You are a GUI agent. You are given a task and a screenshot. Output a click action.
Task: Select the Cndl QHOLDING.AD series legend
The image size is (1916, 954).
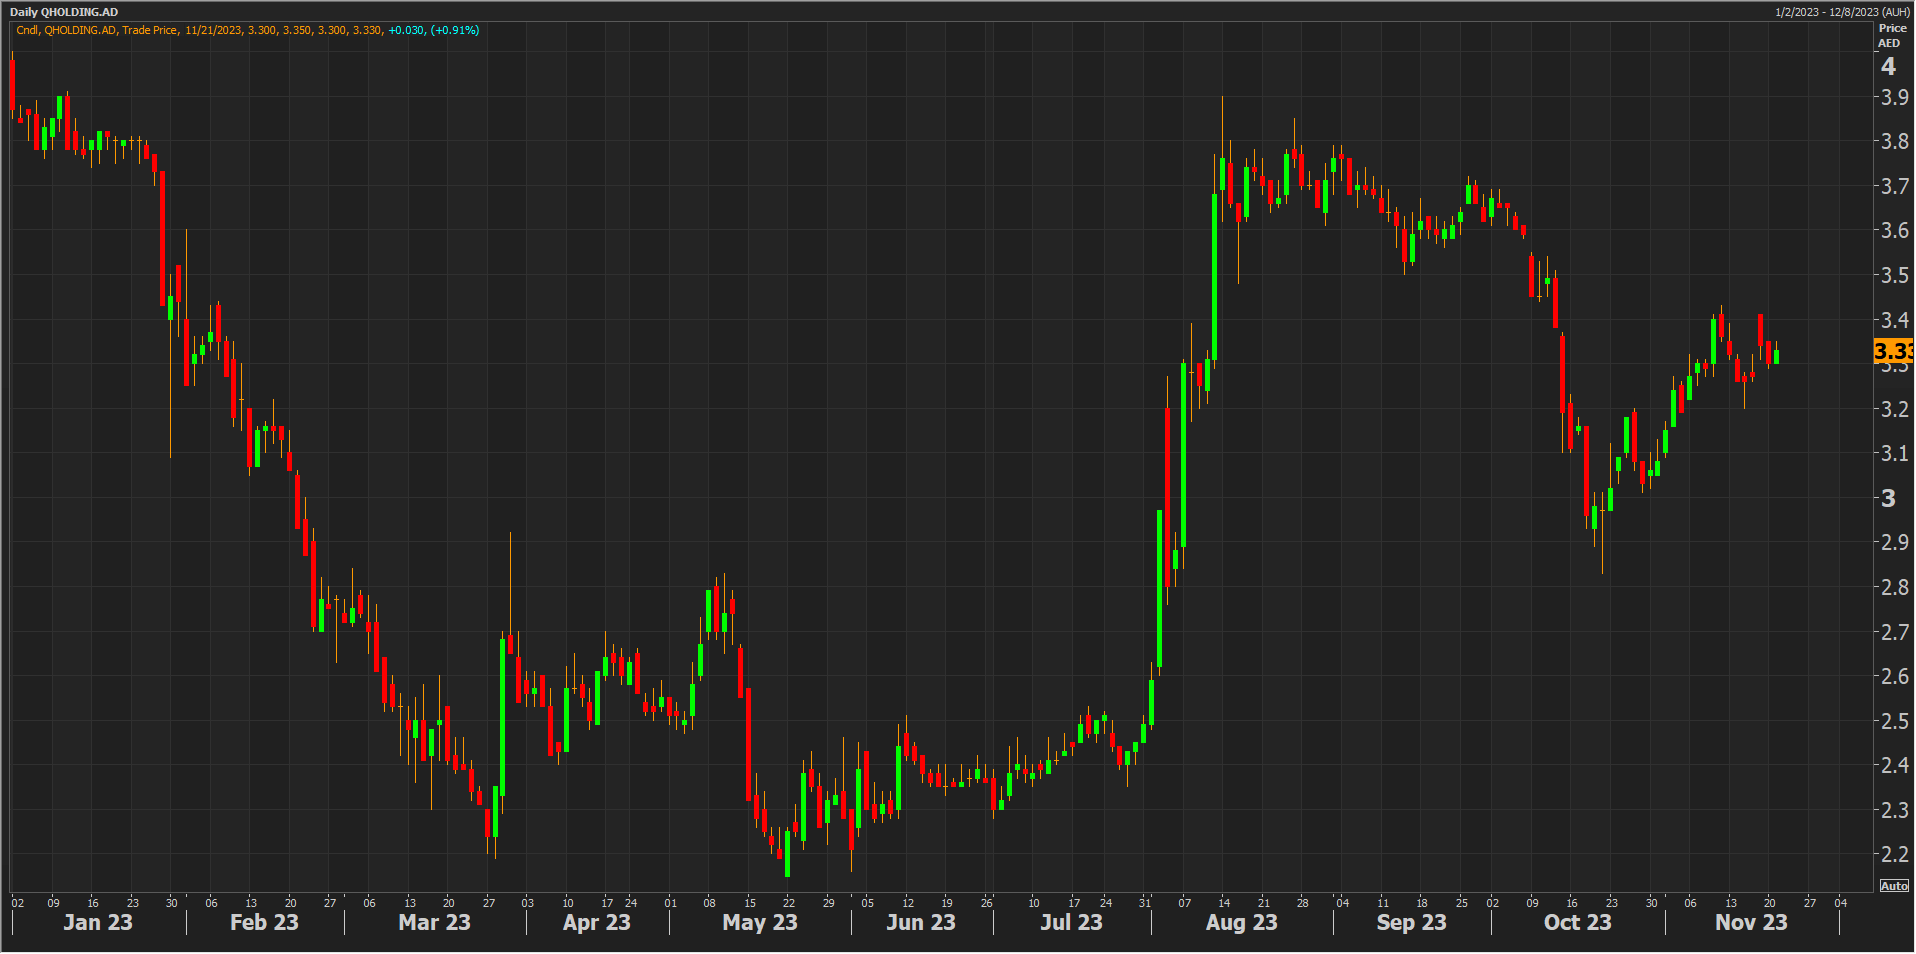pos(247,30)
